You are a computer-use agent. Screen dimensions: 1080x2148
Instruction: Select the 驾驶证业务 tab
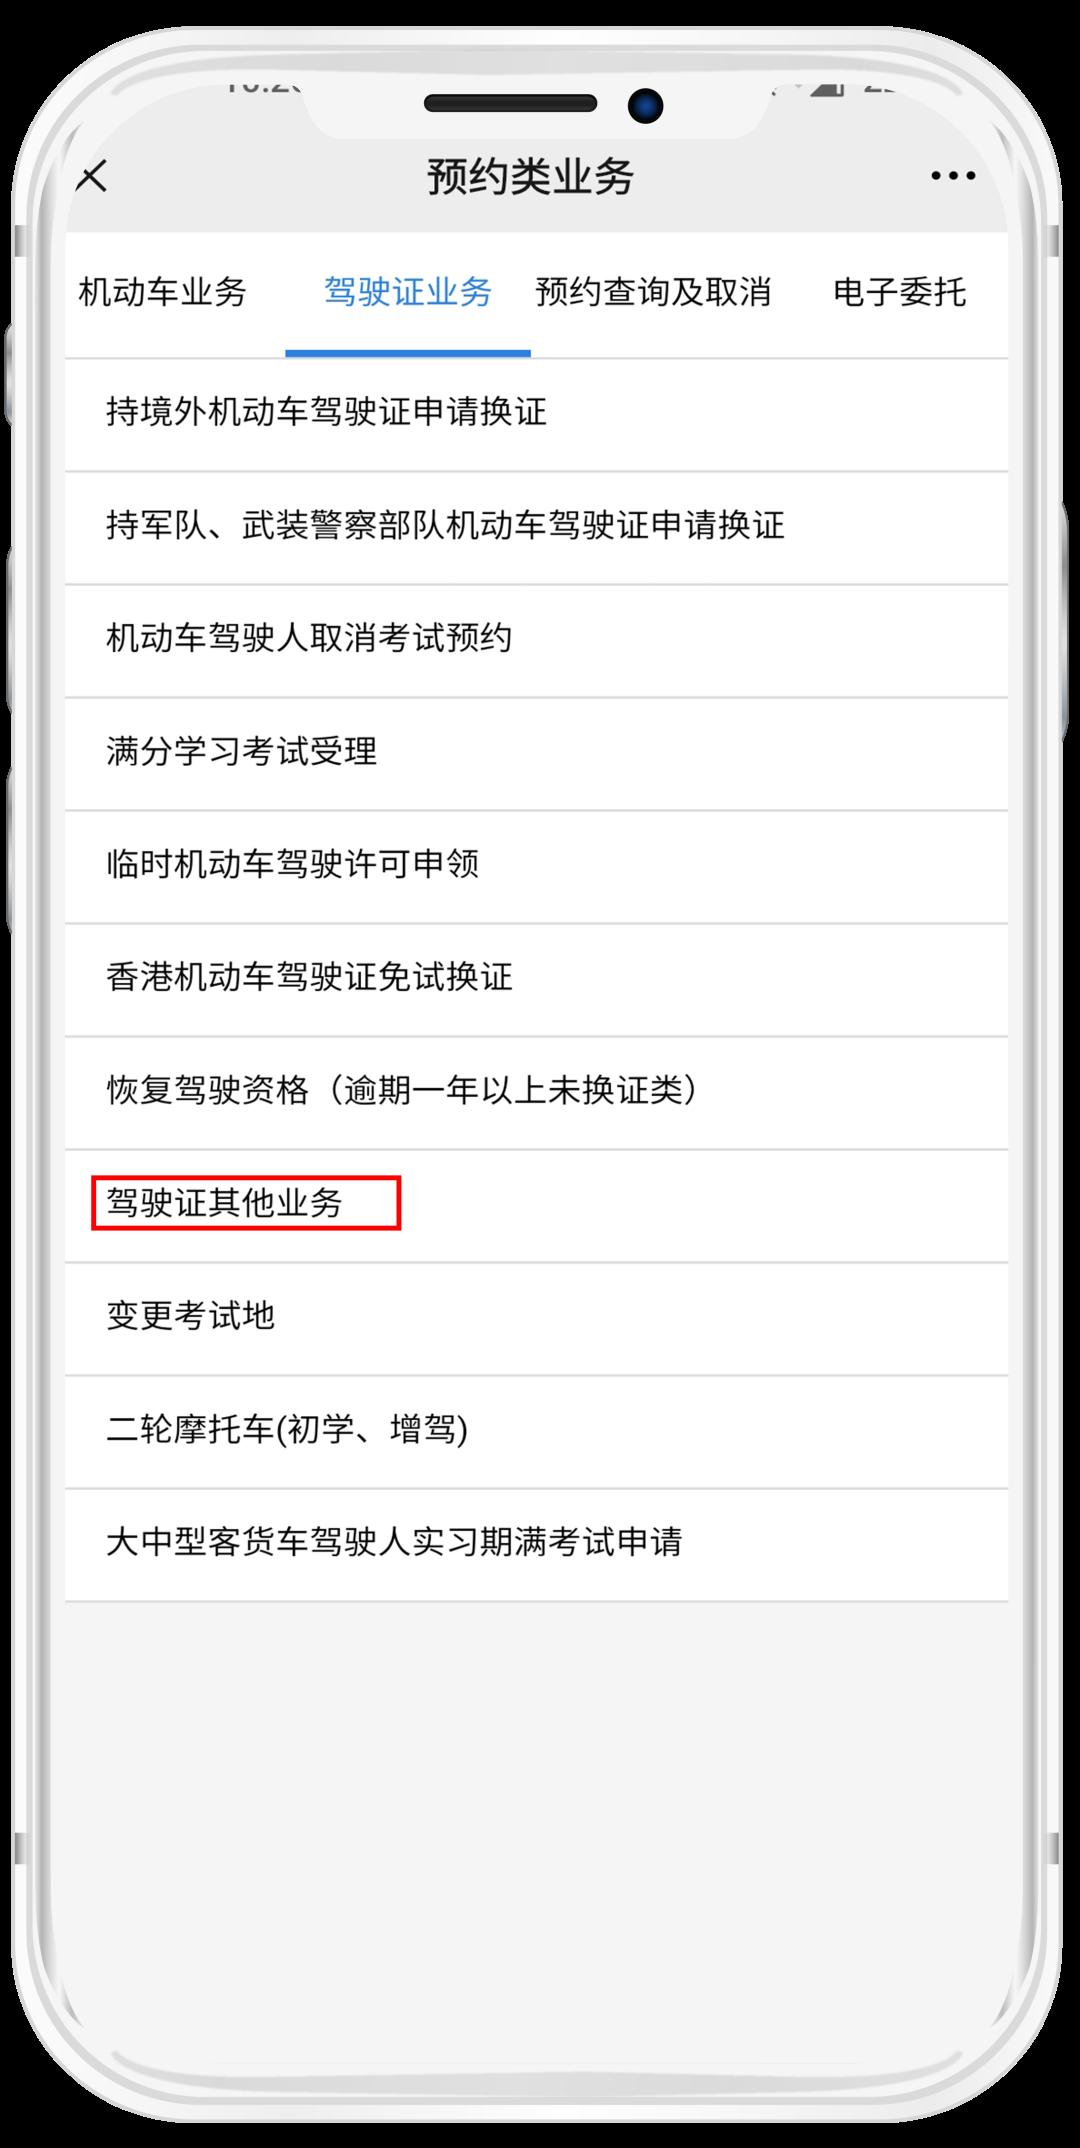coord(408,292)
